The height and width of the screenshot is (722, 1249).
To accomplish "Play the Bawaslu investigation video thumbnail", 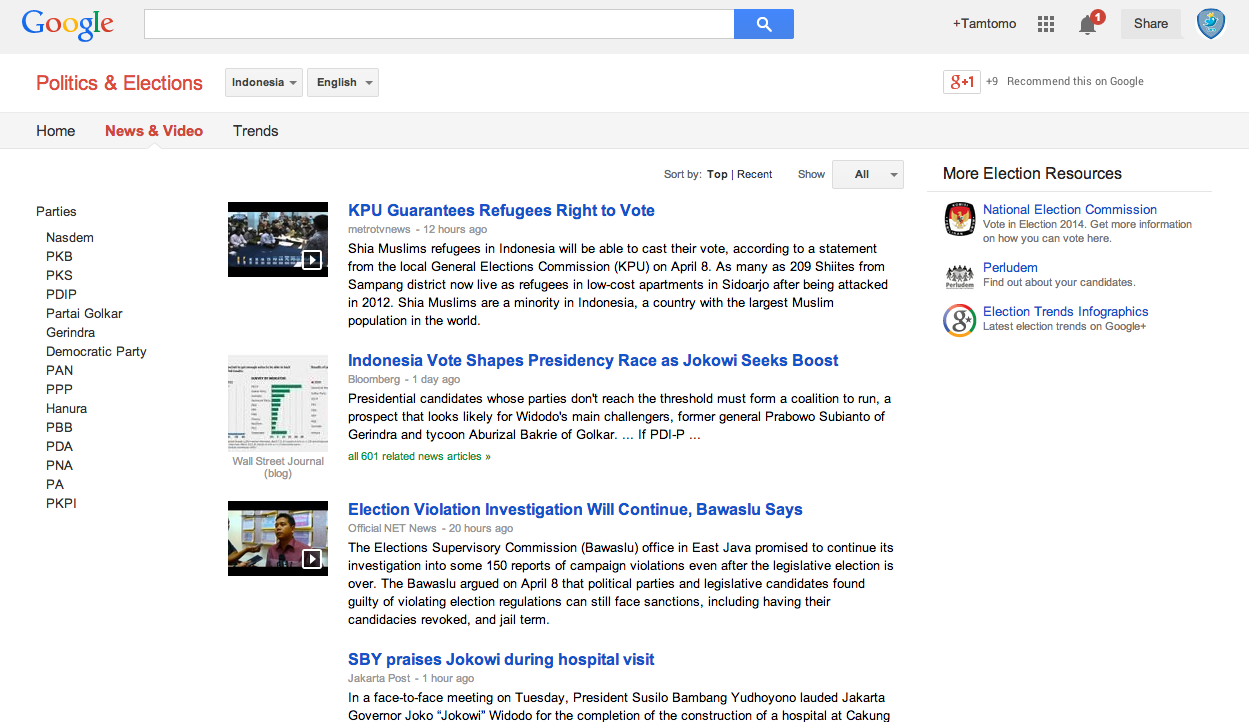I will (278, 538).
